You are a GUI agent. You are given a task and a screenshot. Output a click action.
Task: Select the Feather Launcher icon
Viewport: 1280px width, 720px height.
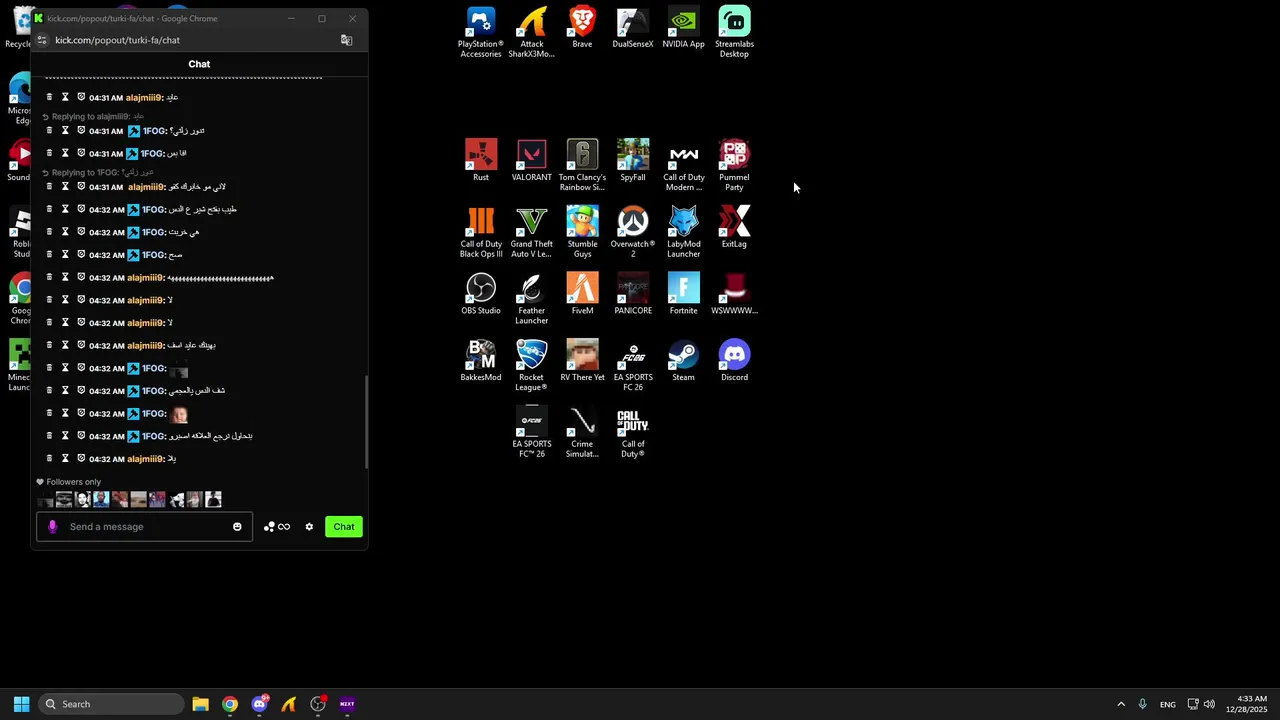pos(531,298)
